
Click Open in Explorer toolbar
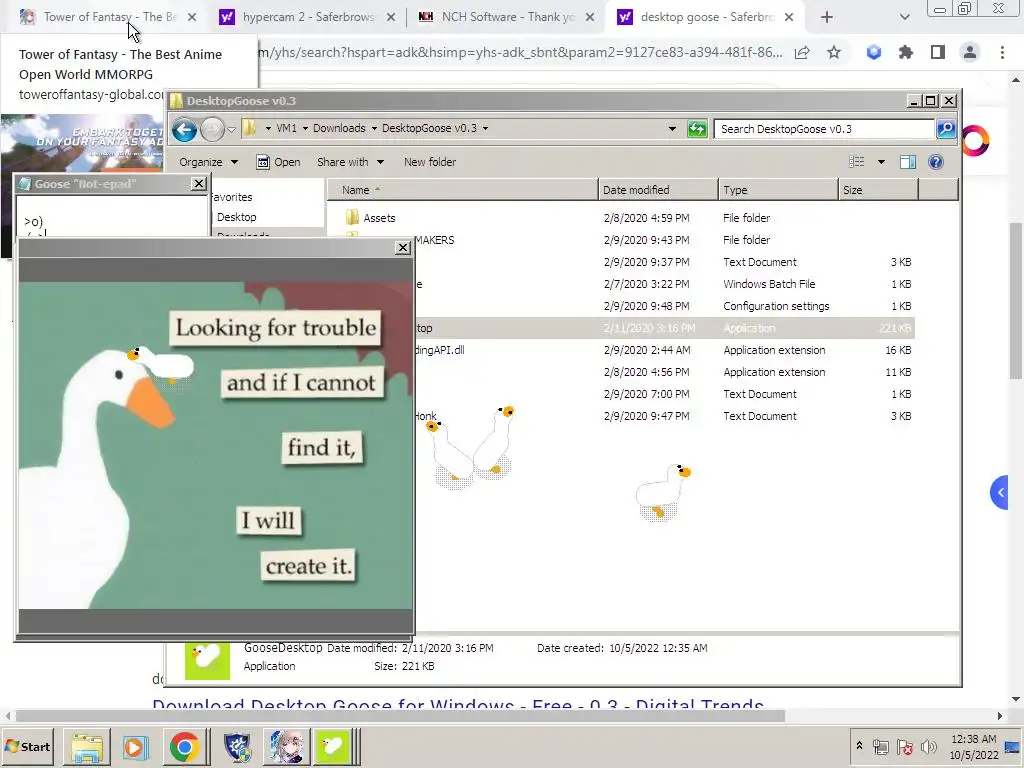pos(278,162)
